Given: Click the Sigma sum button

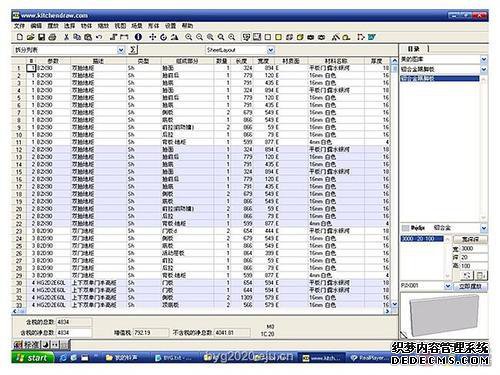Looking at the screenshot, I should click(x=133, y=50).
